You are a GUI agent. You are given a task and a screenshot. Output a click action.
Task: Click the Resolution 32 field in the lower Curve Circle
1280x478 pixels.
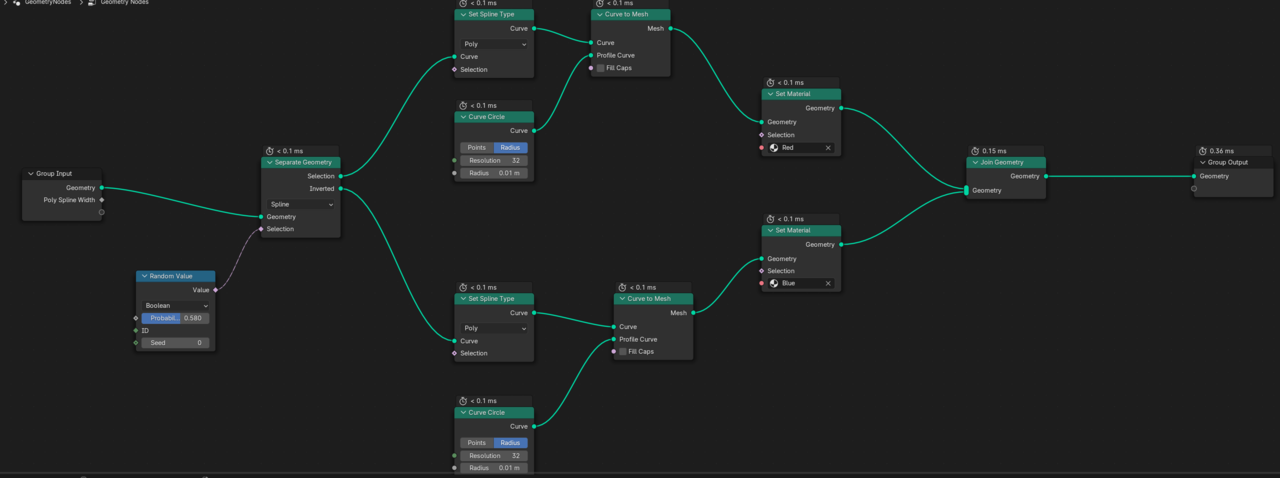pyautogui.click(x=494, y=456)
